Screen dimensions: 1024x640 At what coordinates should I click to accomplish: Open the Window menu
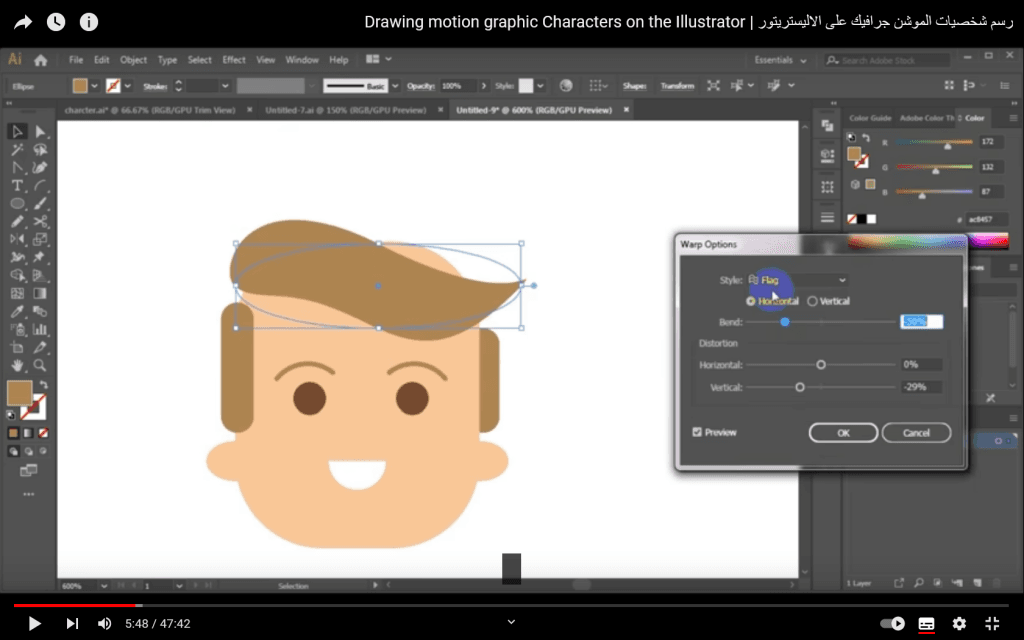(x=302, y=59)
